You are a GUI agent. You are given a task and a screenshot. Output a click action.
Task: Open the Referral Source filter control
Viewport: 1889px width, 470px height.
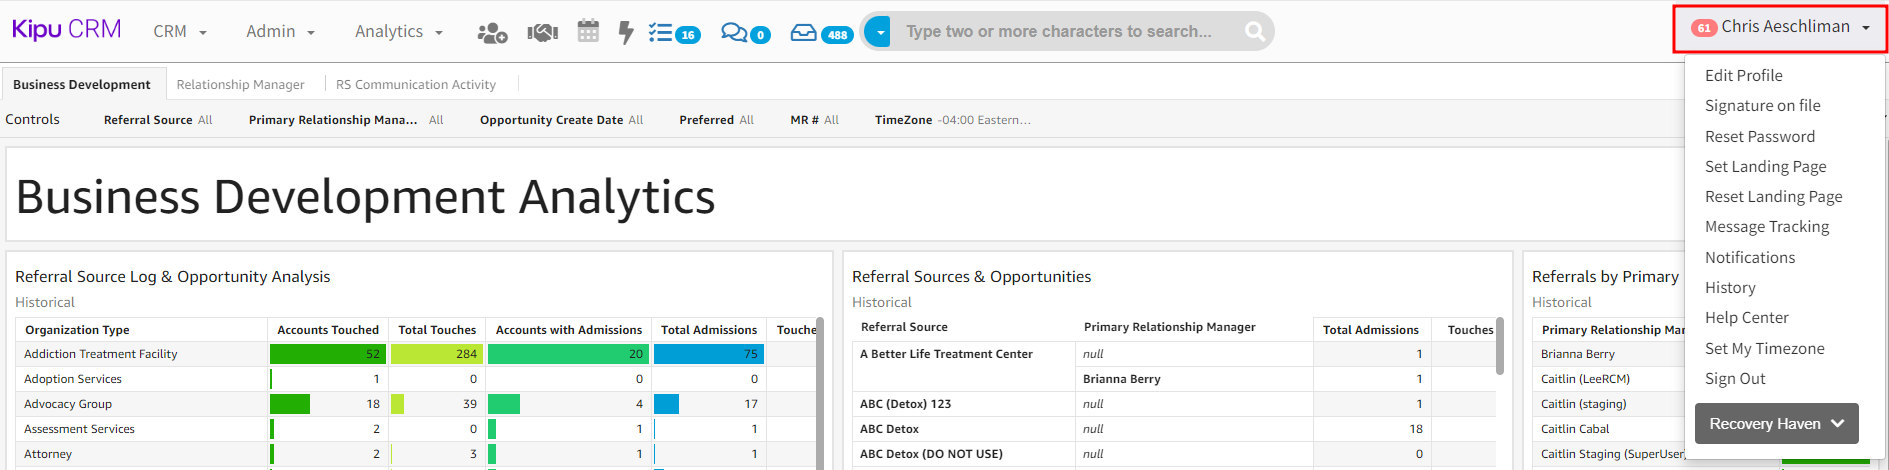point(158,120)
